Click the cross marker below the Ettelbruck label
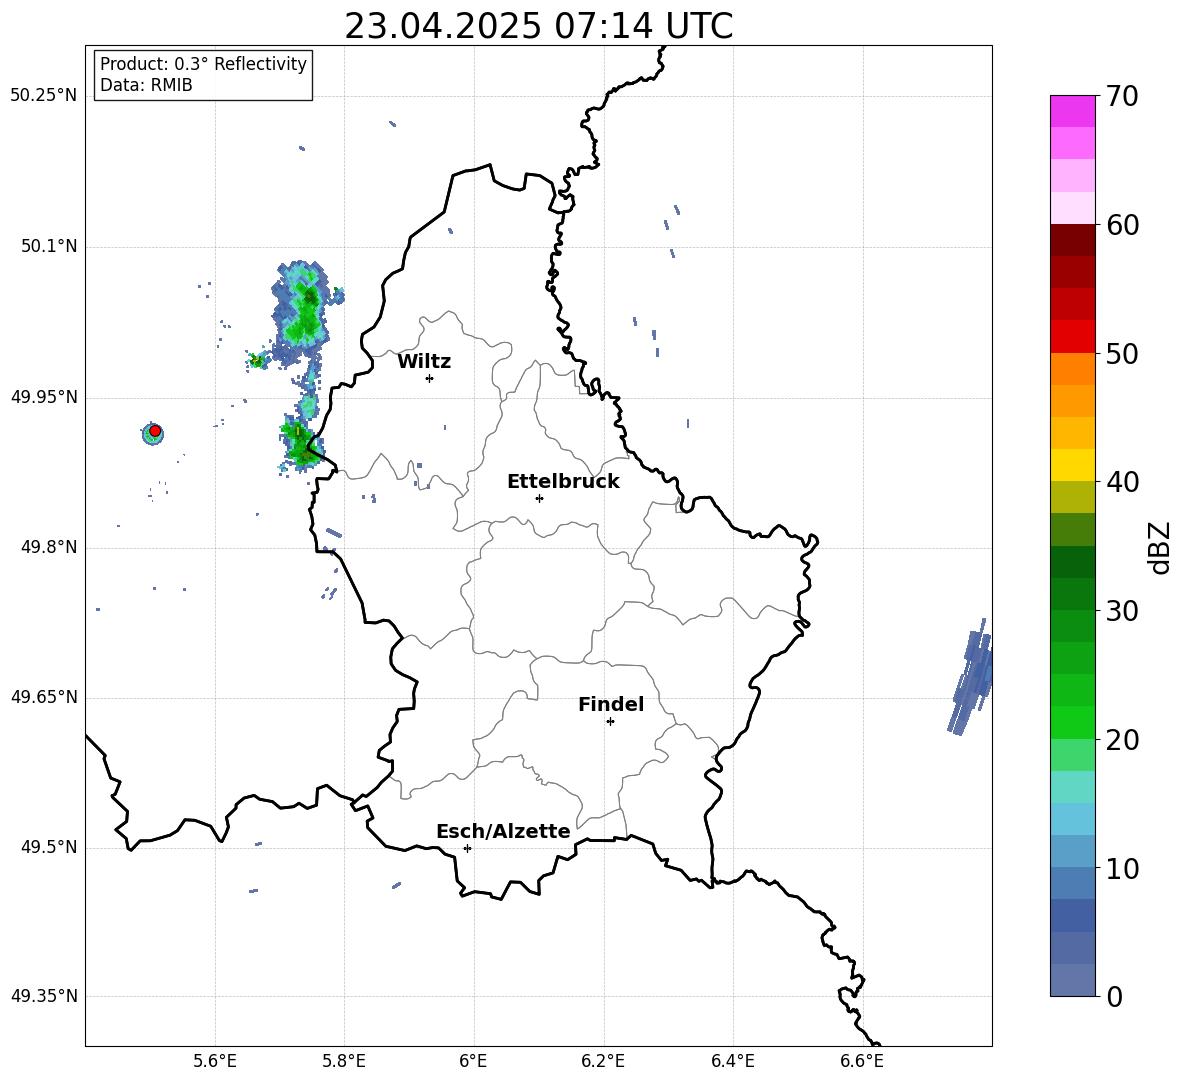 pos(539,498)
